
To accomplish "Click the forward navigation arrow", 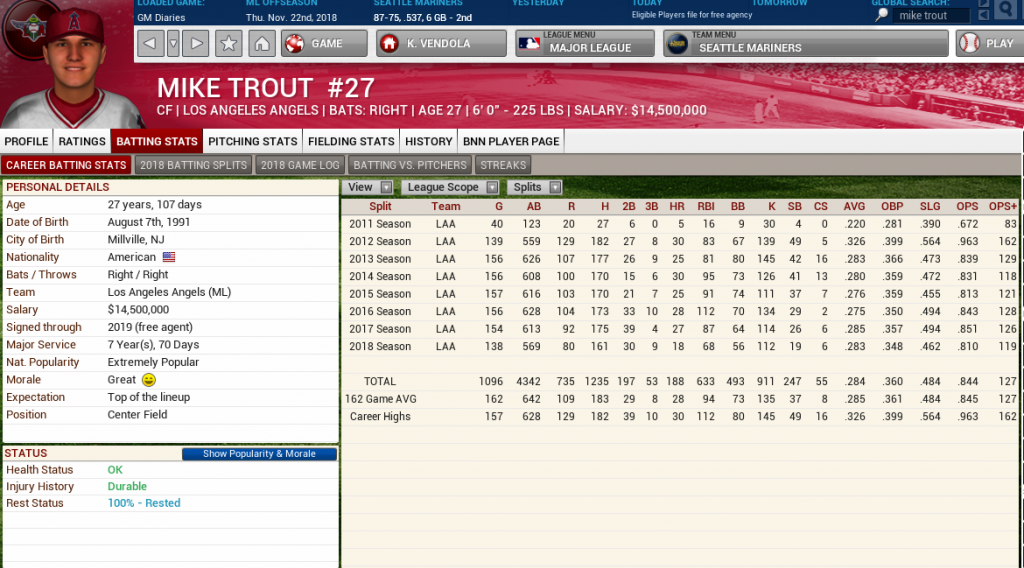I will [x=196, y=43].
